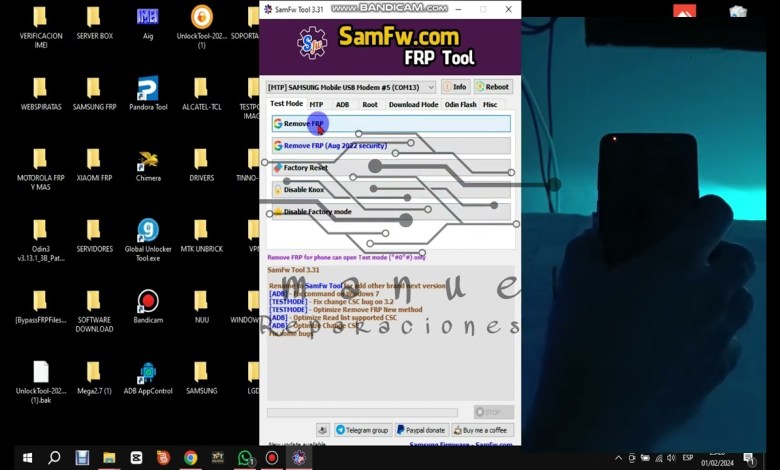
Task: Open the SOFTWARE DOWNLOAD folder
Action: [x=95, y=312]
